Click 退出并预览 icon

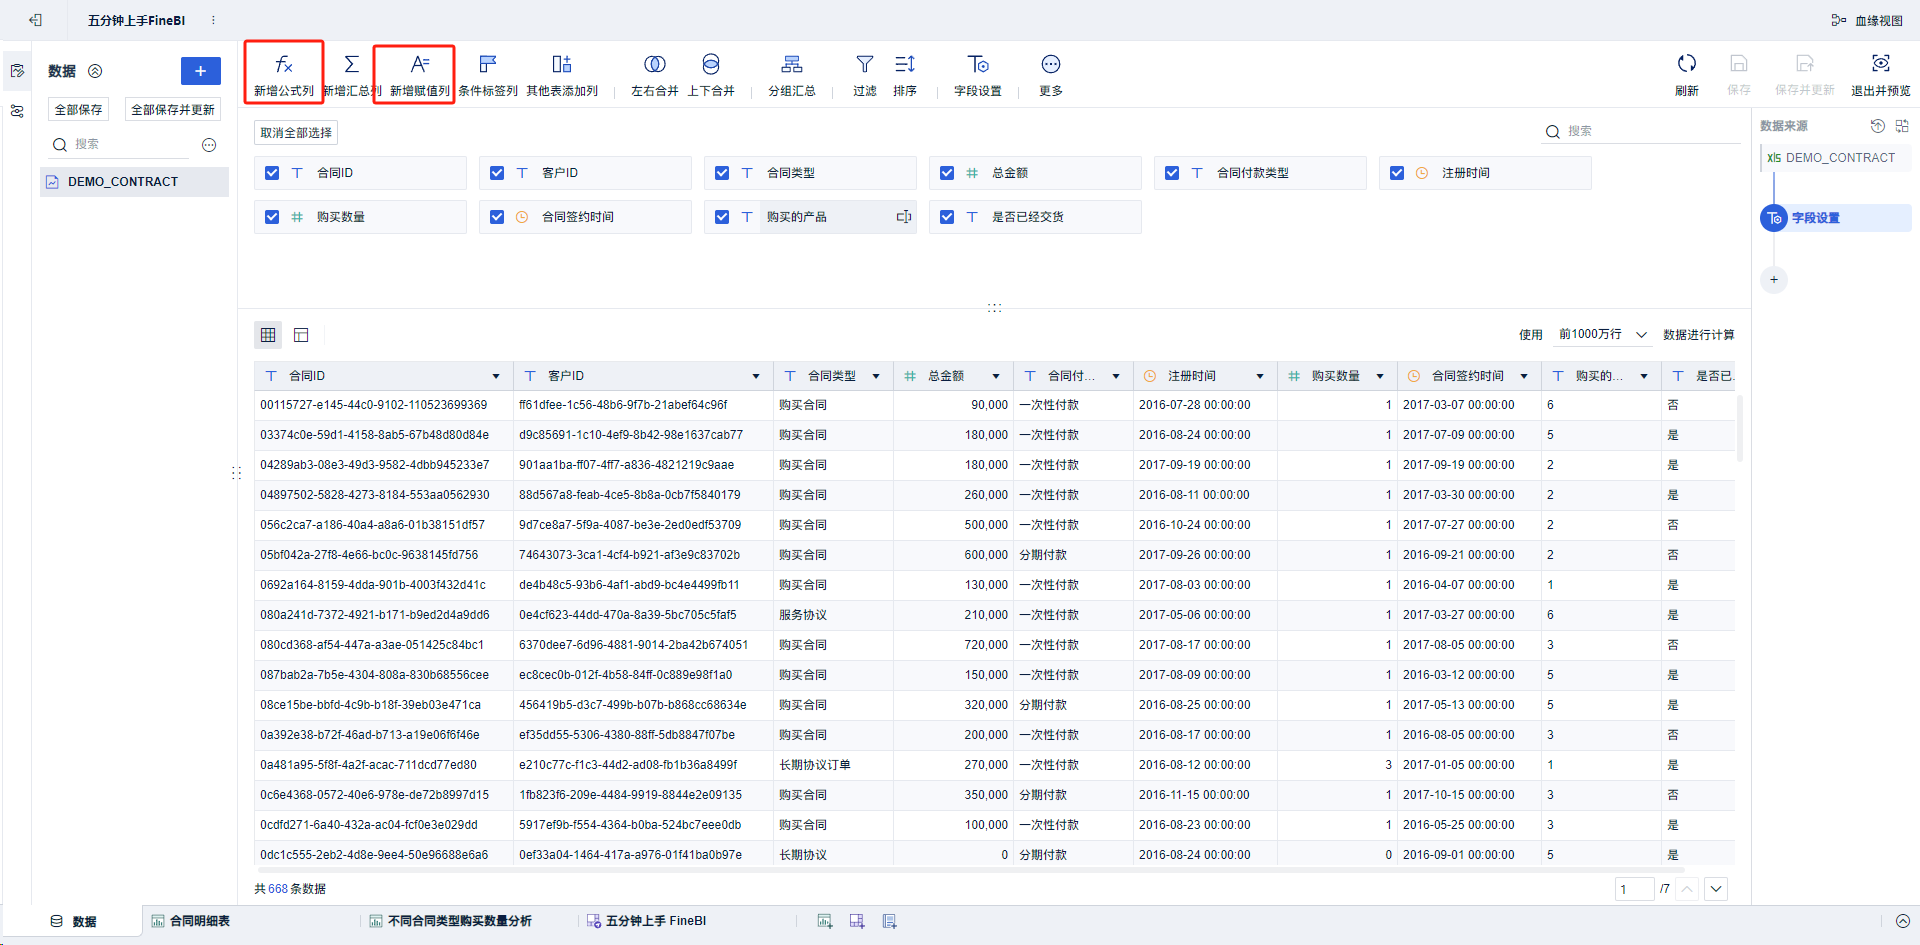(1881, 64)
